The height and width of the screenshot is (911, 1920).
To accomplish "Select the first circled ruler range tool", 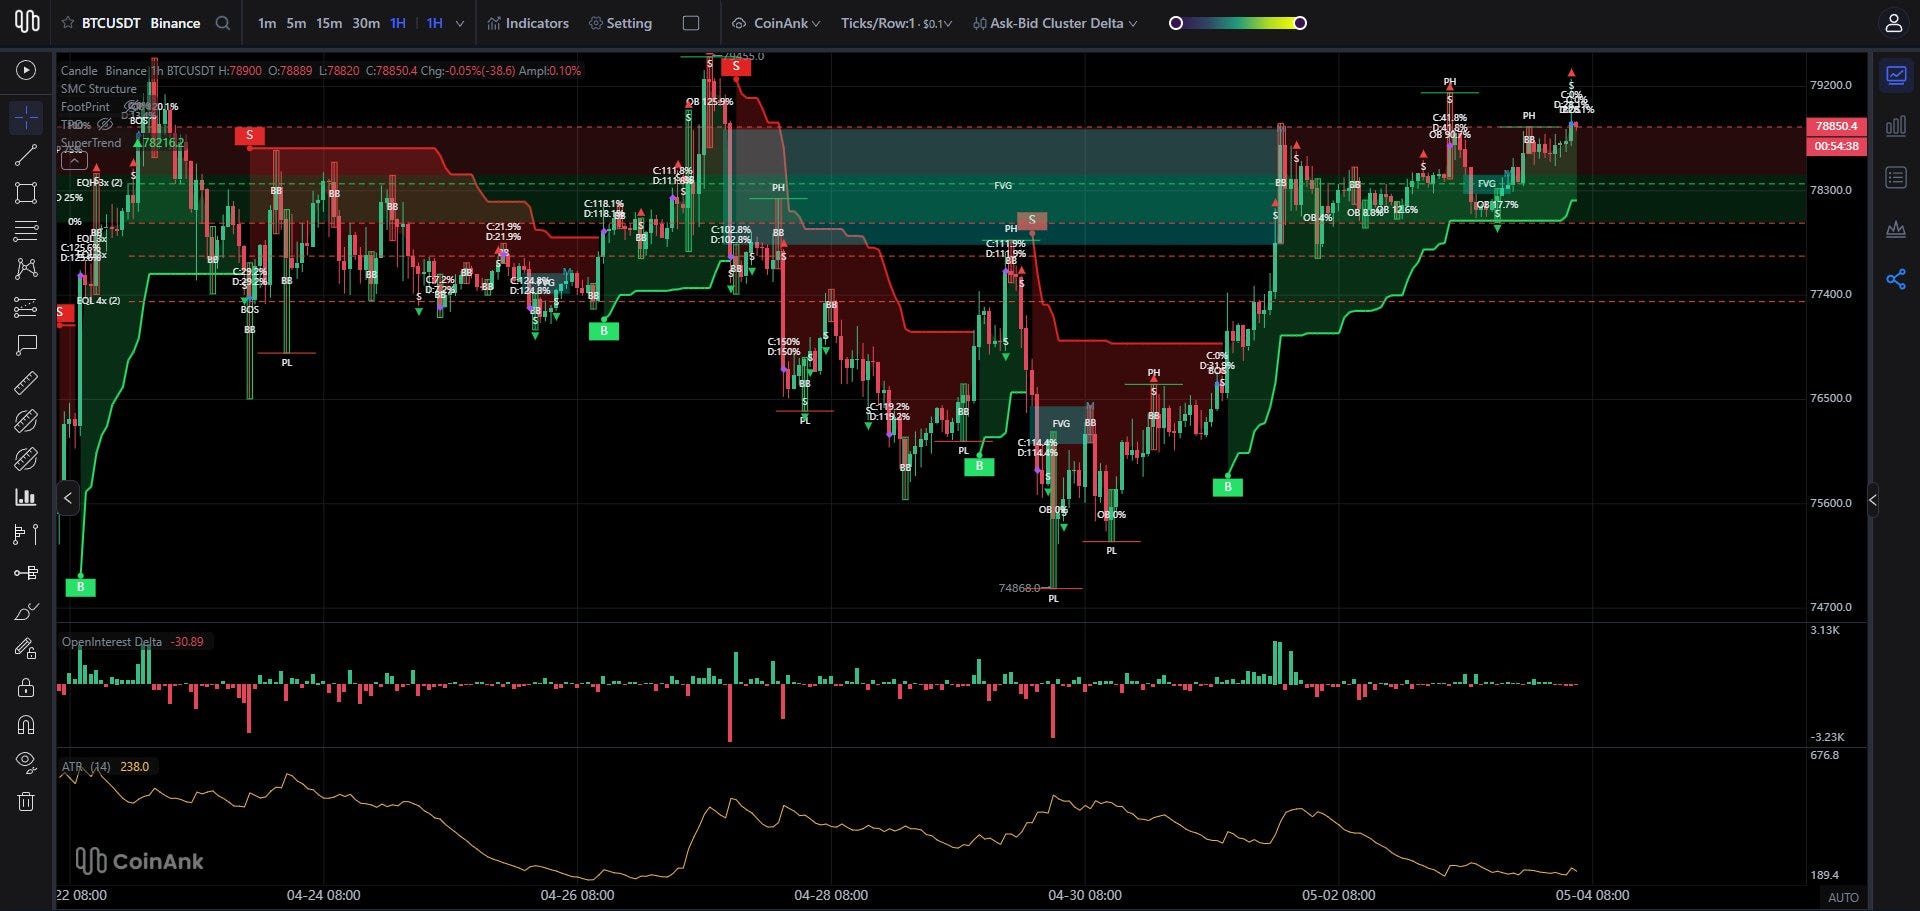I will [x=26, y=421].
